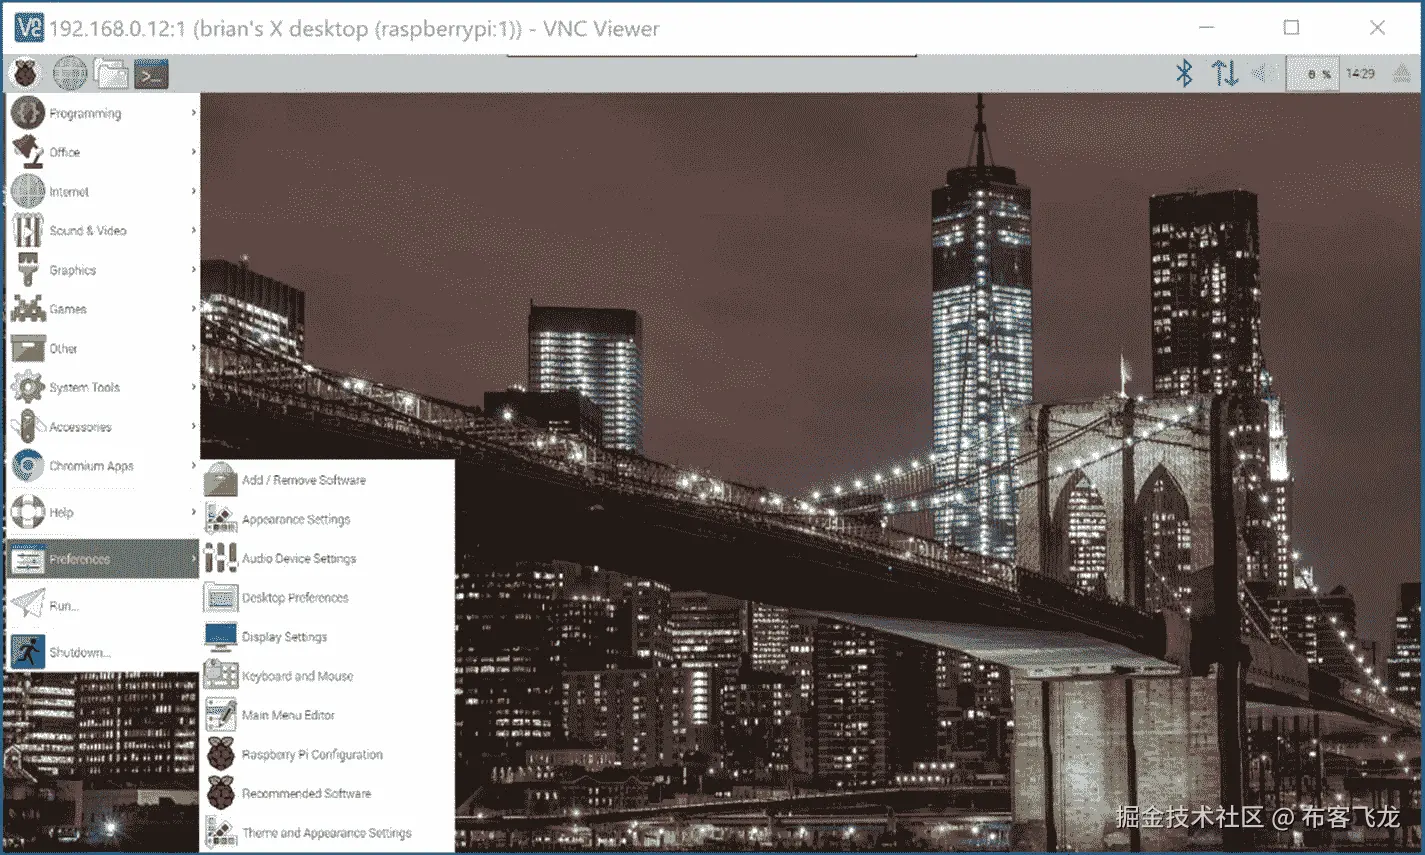Open Keyboard and Mouse settings
Screen dimensions: 1425x855
327,676
